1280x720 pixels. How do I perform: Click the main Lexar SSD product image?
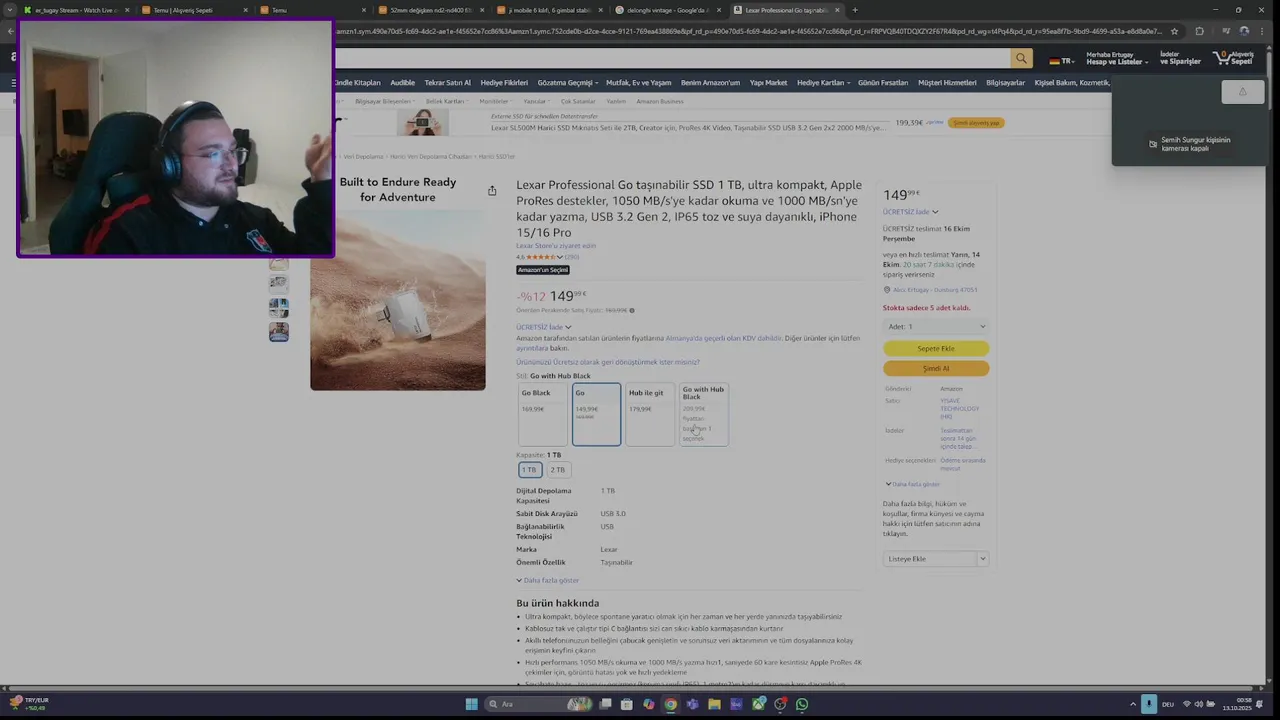point(398,301)
